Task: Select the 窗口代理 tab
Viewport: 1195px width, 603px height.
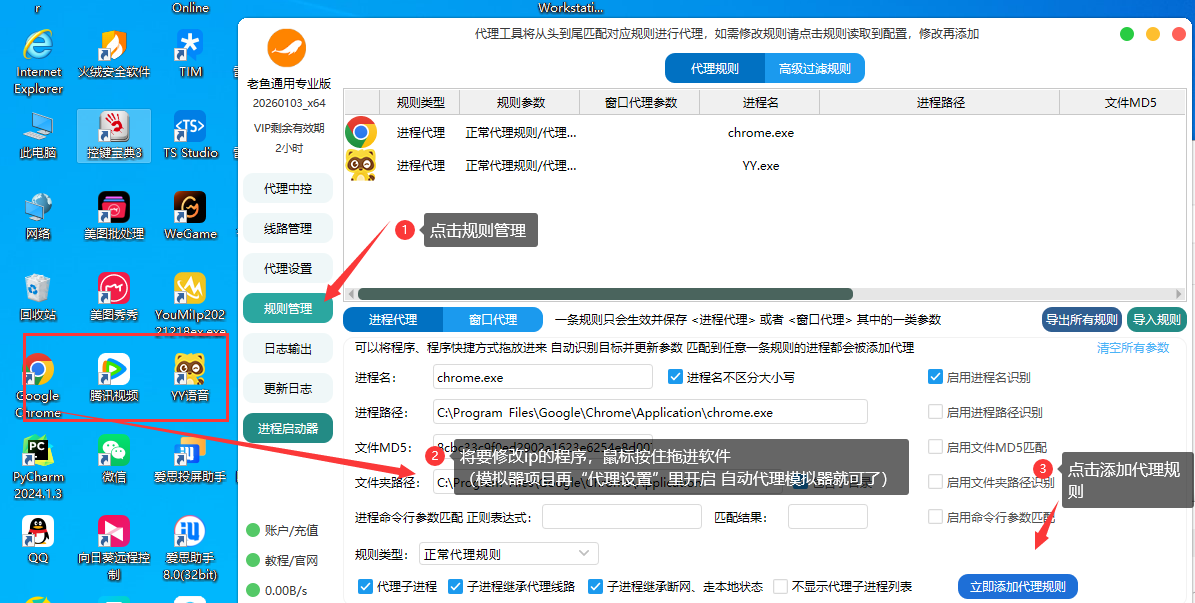Action: pos(492,320)
